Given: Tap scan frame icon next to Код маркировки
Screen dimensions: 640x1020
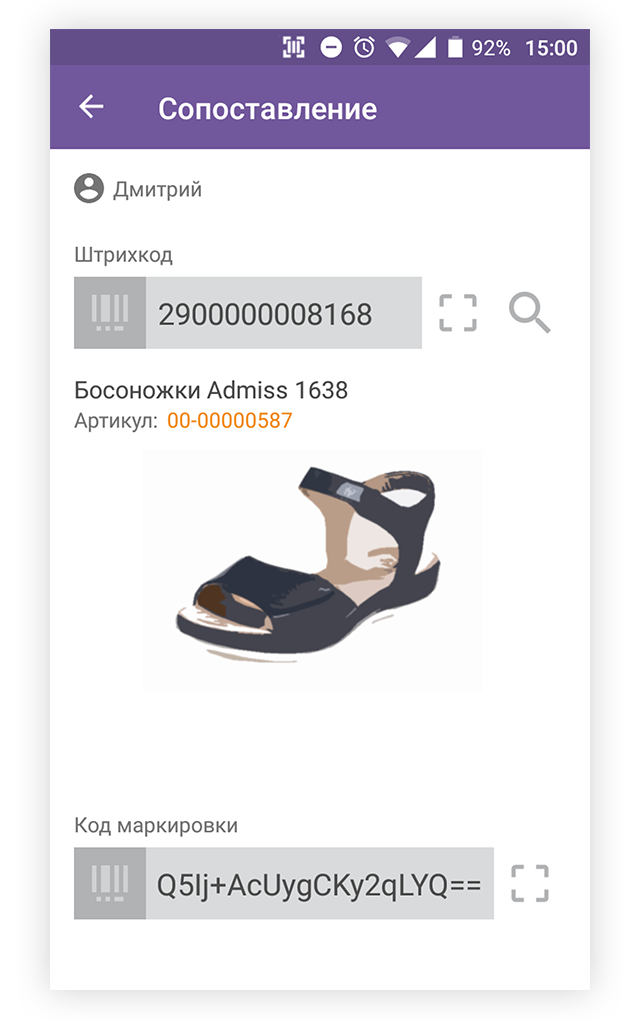Looking at the screenshot, I should tap(529, 883).
